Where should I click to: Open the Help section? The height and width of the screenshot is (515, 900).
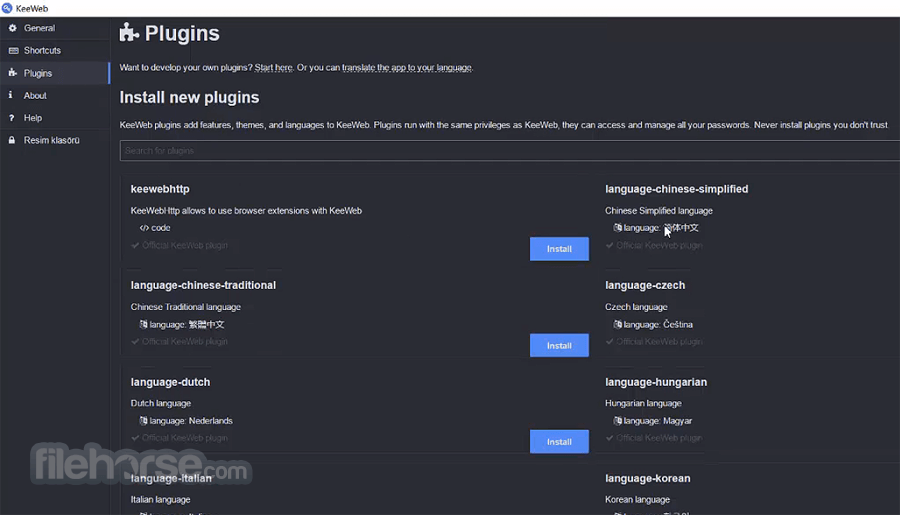click(x=55, y=118)
